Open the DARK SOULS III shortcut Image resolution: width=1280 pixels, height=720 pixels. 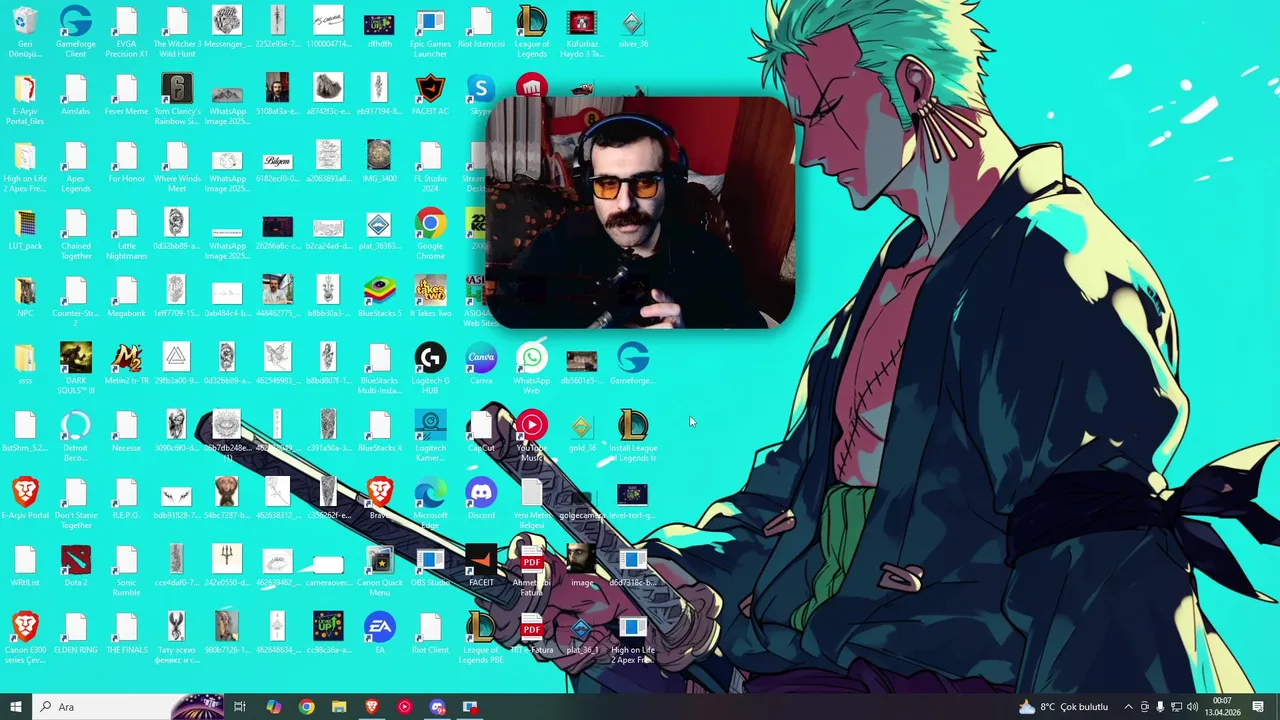click(76, 368)
